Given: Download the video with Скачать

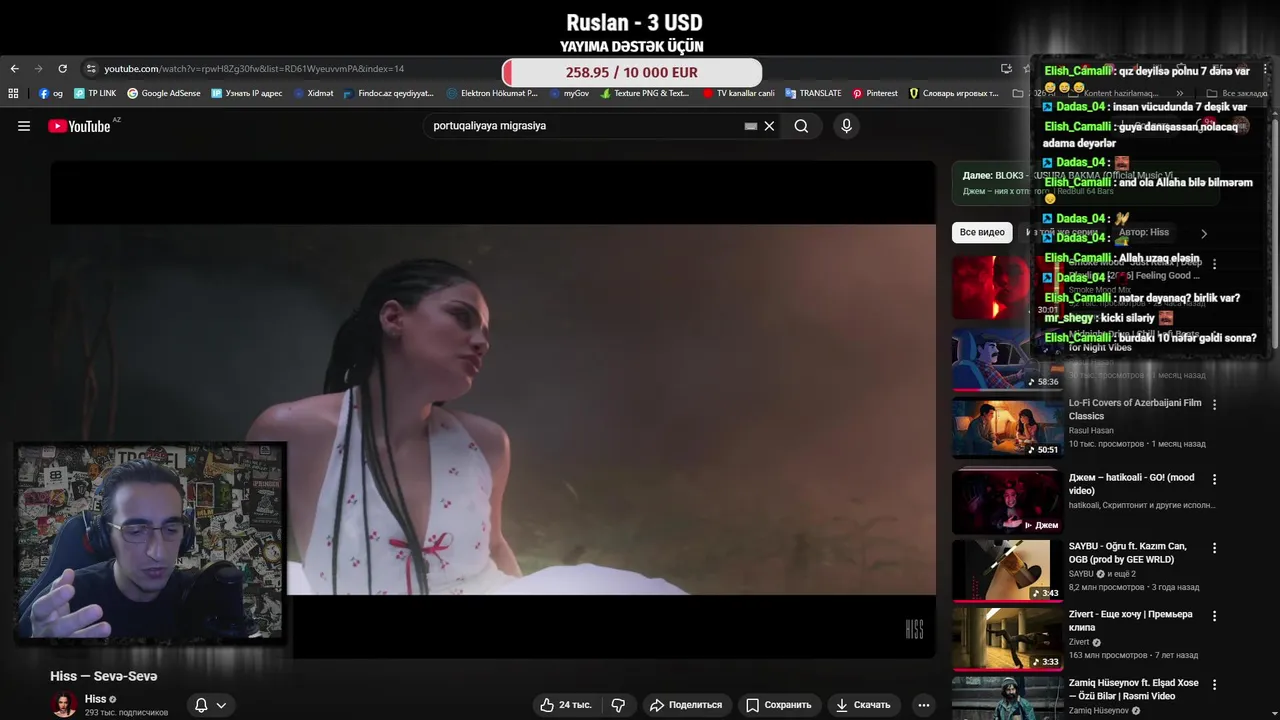Looking at the screenshot, I should 863,705.
